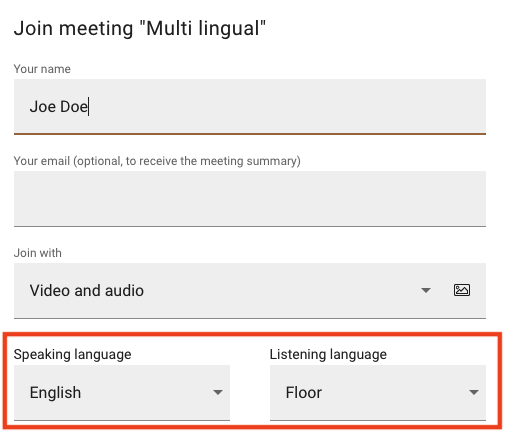Open the Join with dropdown arrow
Screen dimensions: 505x435
tap(426, 290)
